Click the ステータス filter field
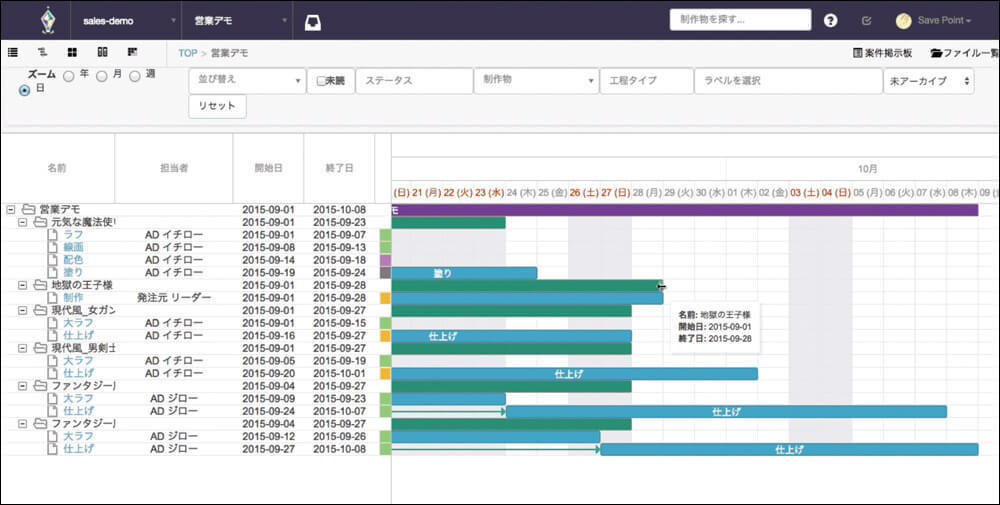The image size is (1000, 505). pyautogui.click(x=415, y=81)
